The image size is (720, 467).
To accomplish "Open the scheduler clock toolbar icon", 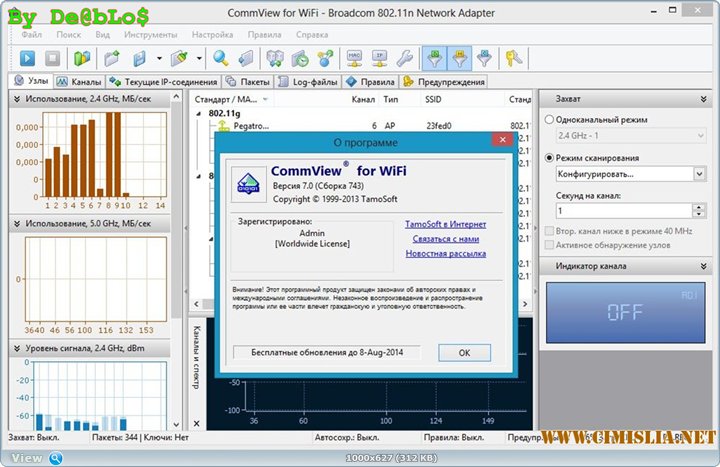I will click(300, 58).
